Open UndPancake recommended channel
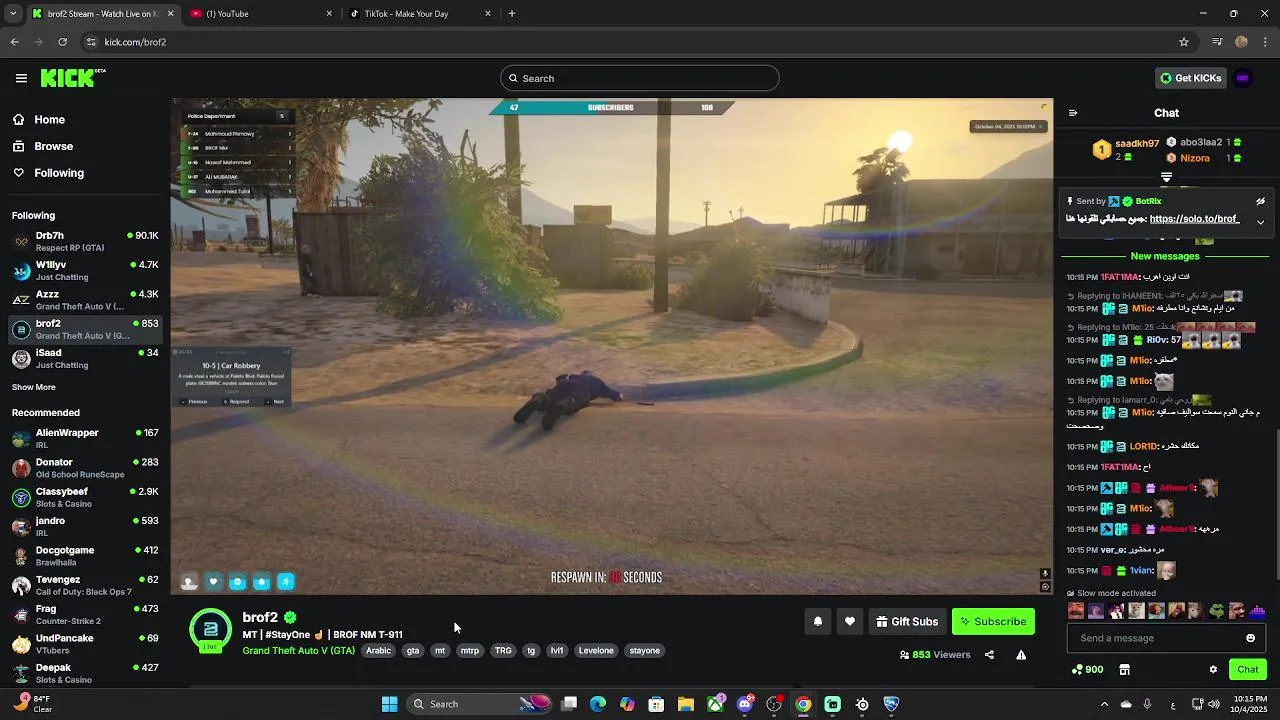1280x720 pixels. point(85,644)
